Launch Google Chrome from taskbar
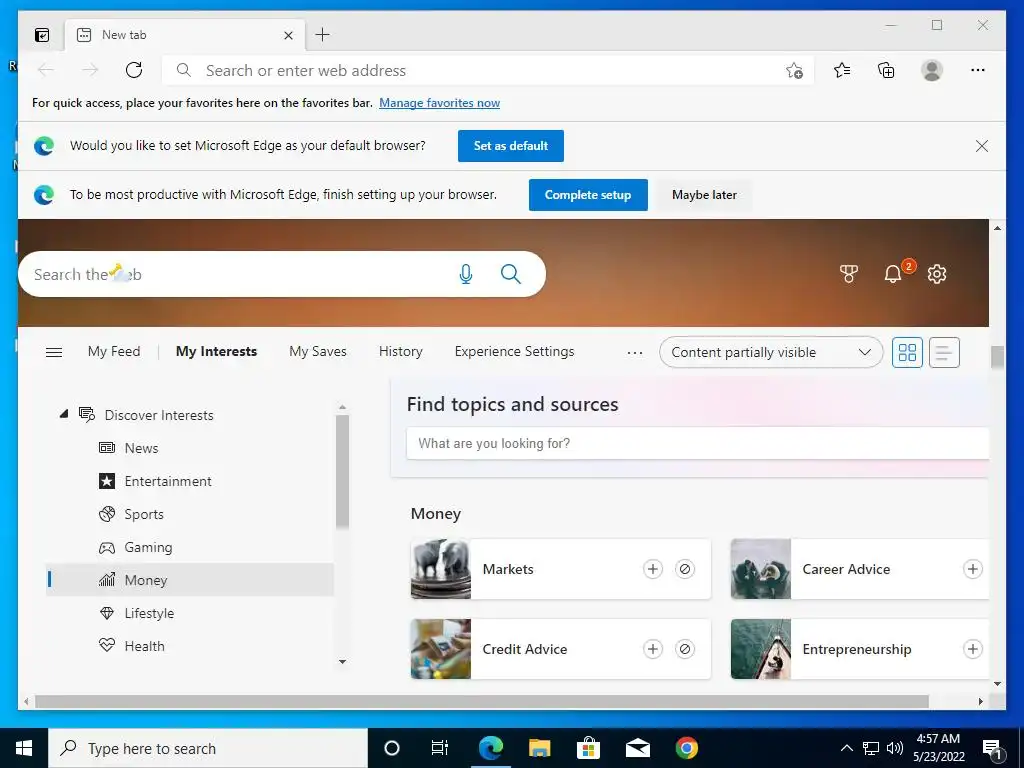The image size is (1024, 768). pos(686,748)
